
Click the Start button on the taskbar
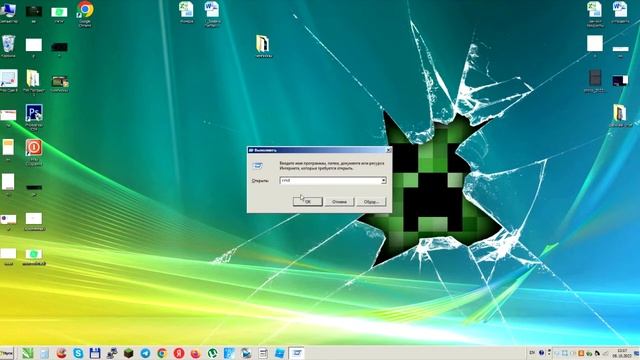[x=7, y=353]
